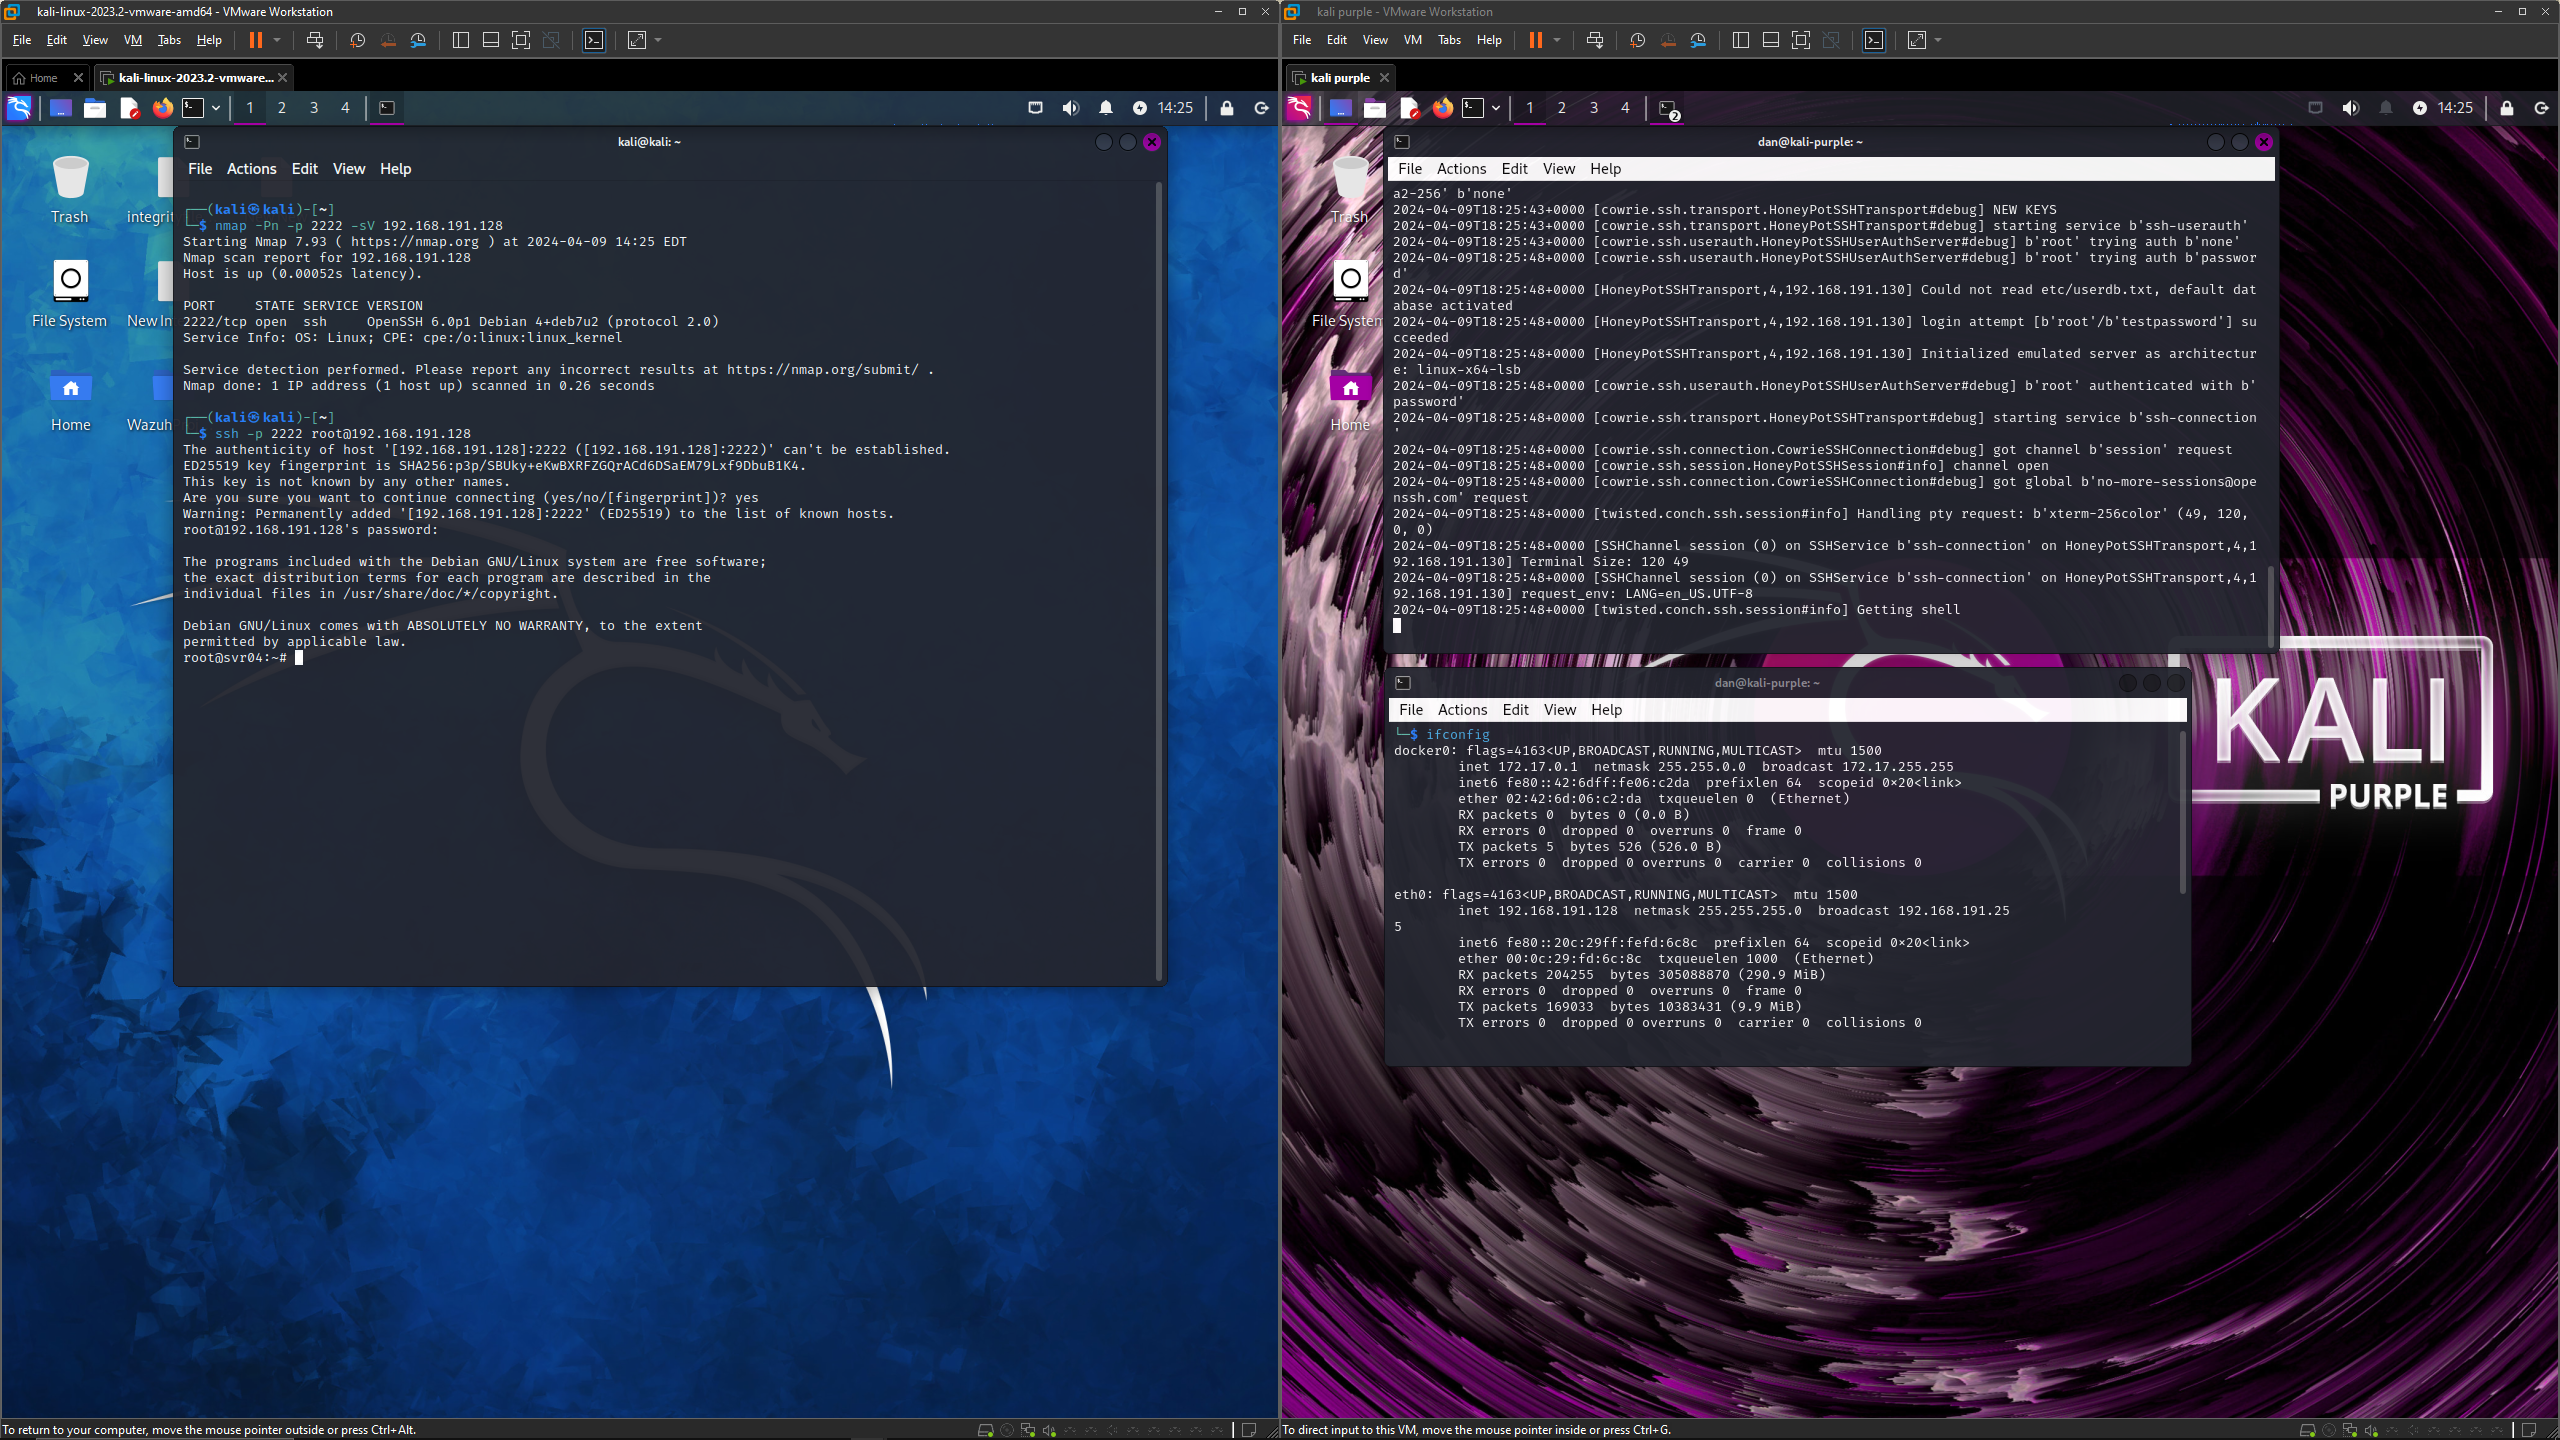Click ssh root@192.168.191.128 command line text

(x=343, y=434)
